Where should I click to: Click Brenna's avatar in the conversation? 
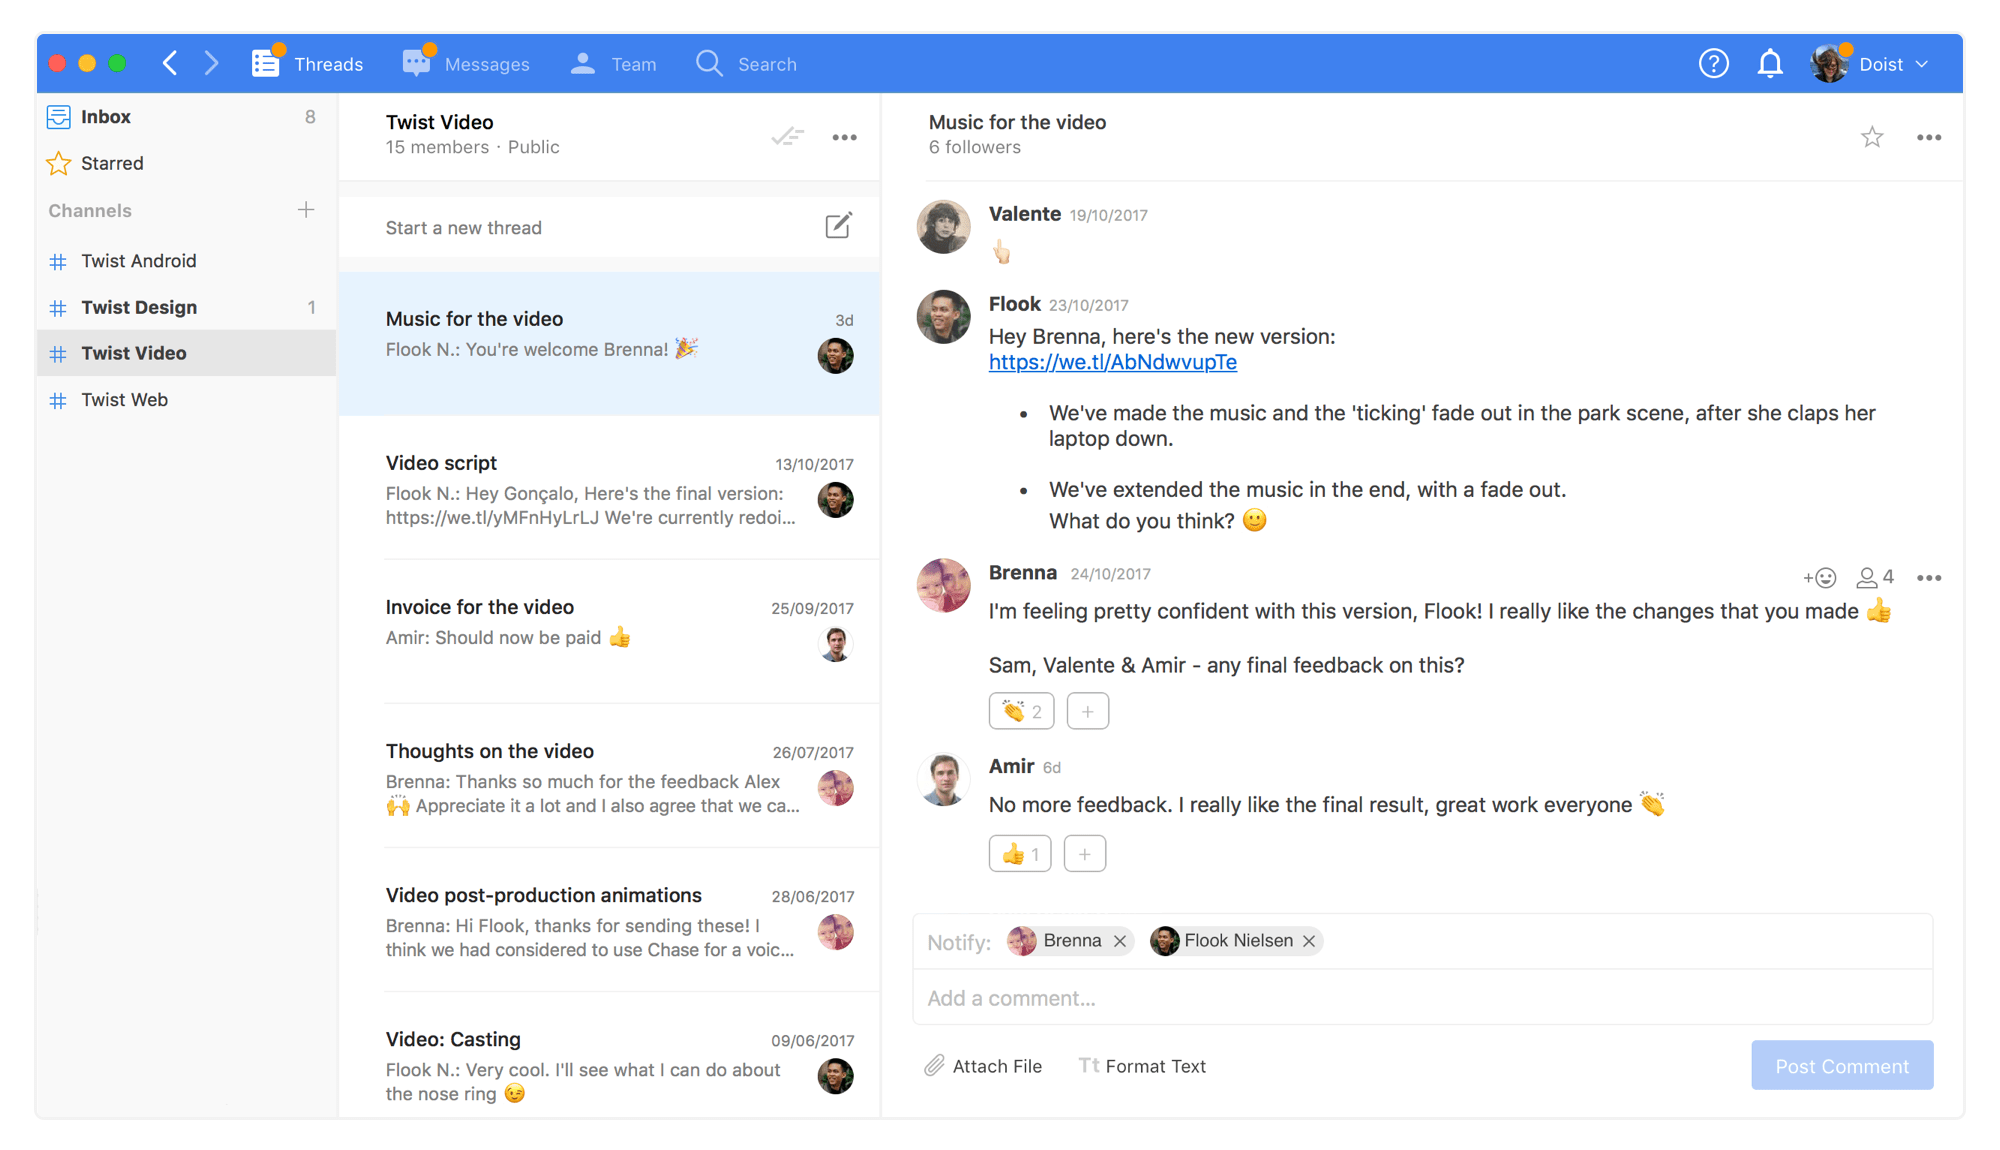(x=943, y=586)
